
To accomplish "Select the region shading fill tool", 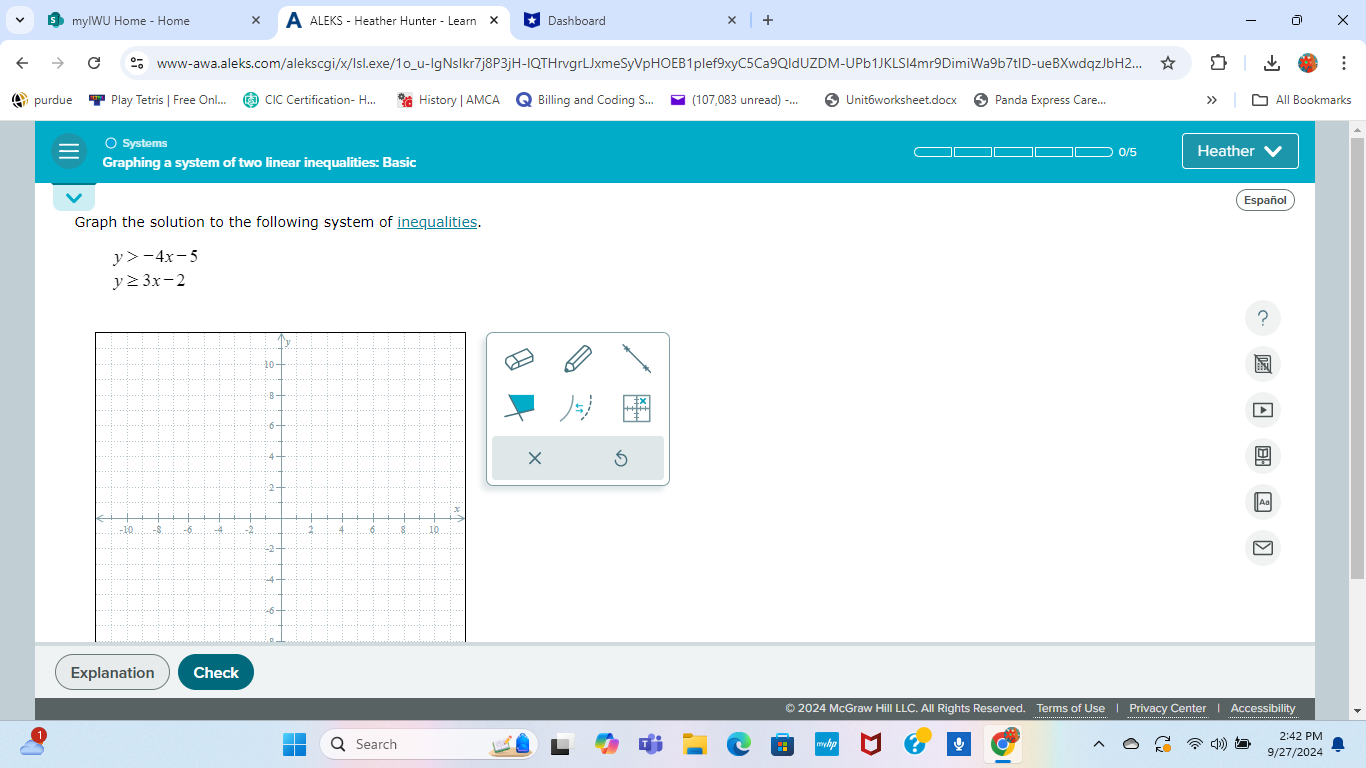I will (519, 407).
